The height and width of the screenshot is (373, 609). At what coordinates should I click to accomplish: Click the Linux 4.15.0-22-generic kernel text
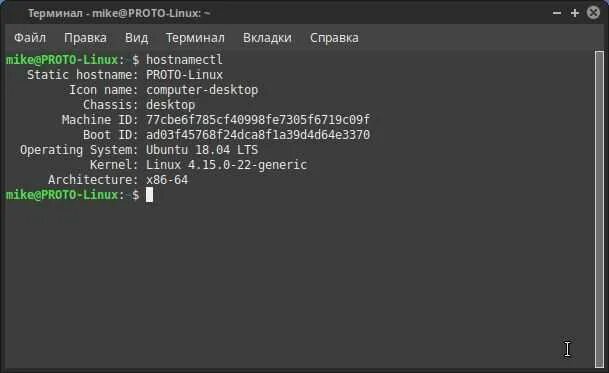pos(226,165)
